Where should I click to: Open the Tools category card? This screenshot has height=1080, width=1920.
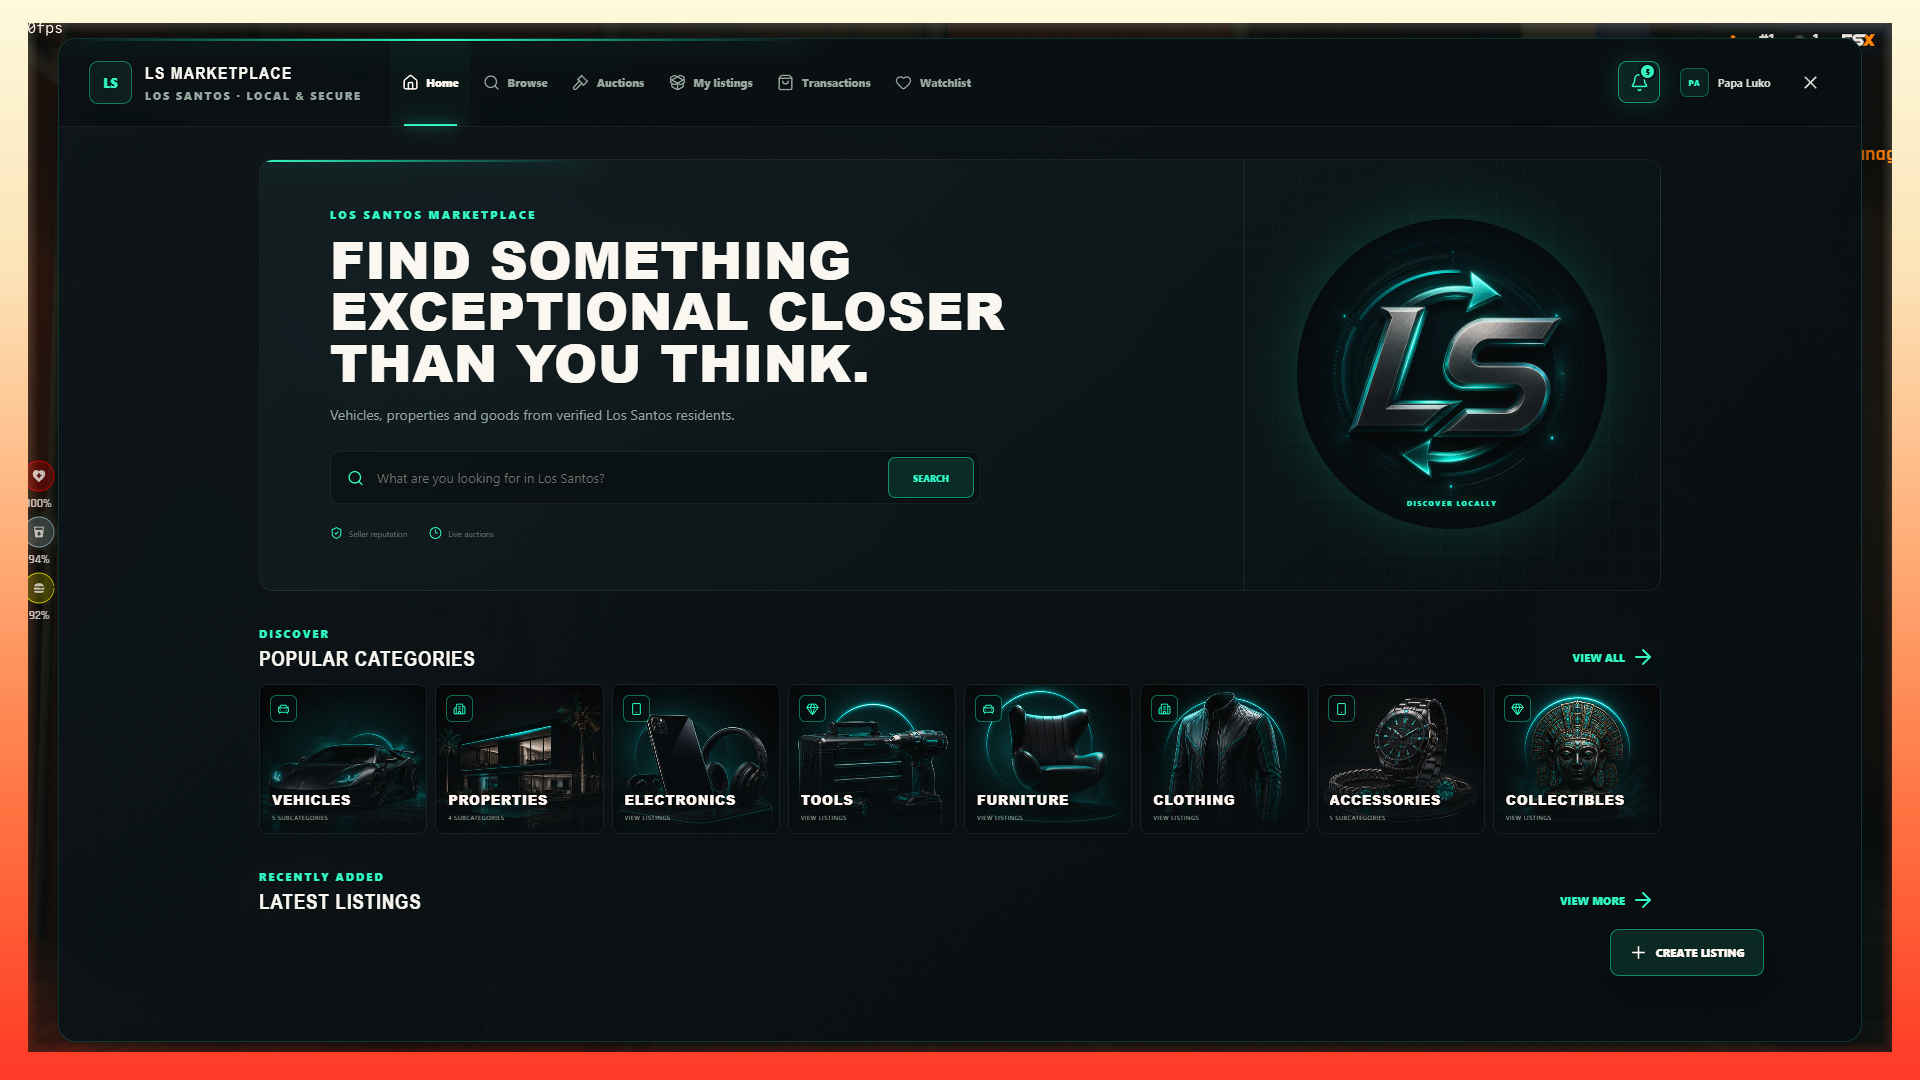[871, 759]
